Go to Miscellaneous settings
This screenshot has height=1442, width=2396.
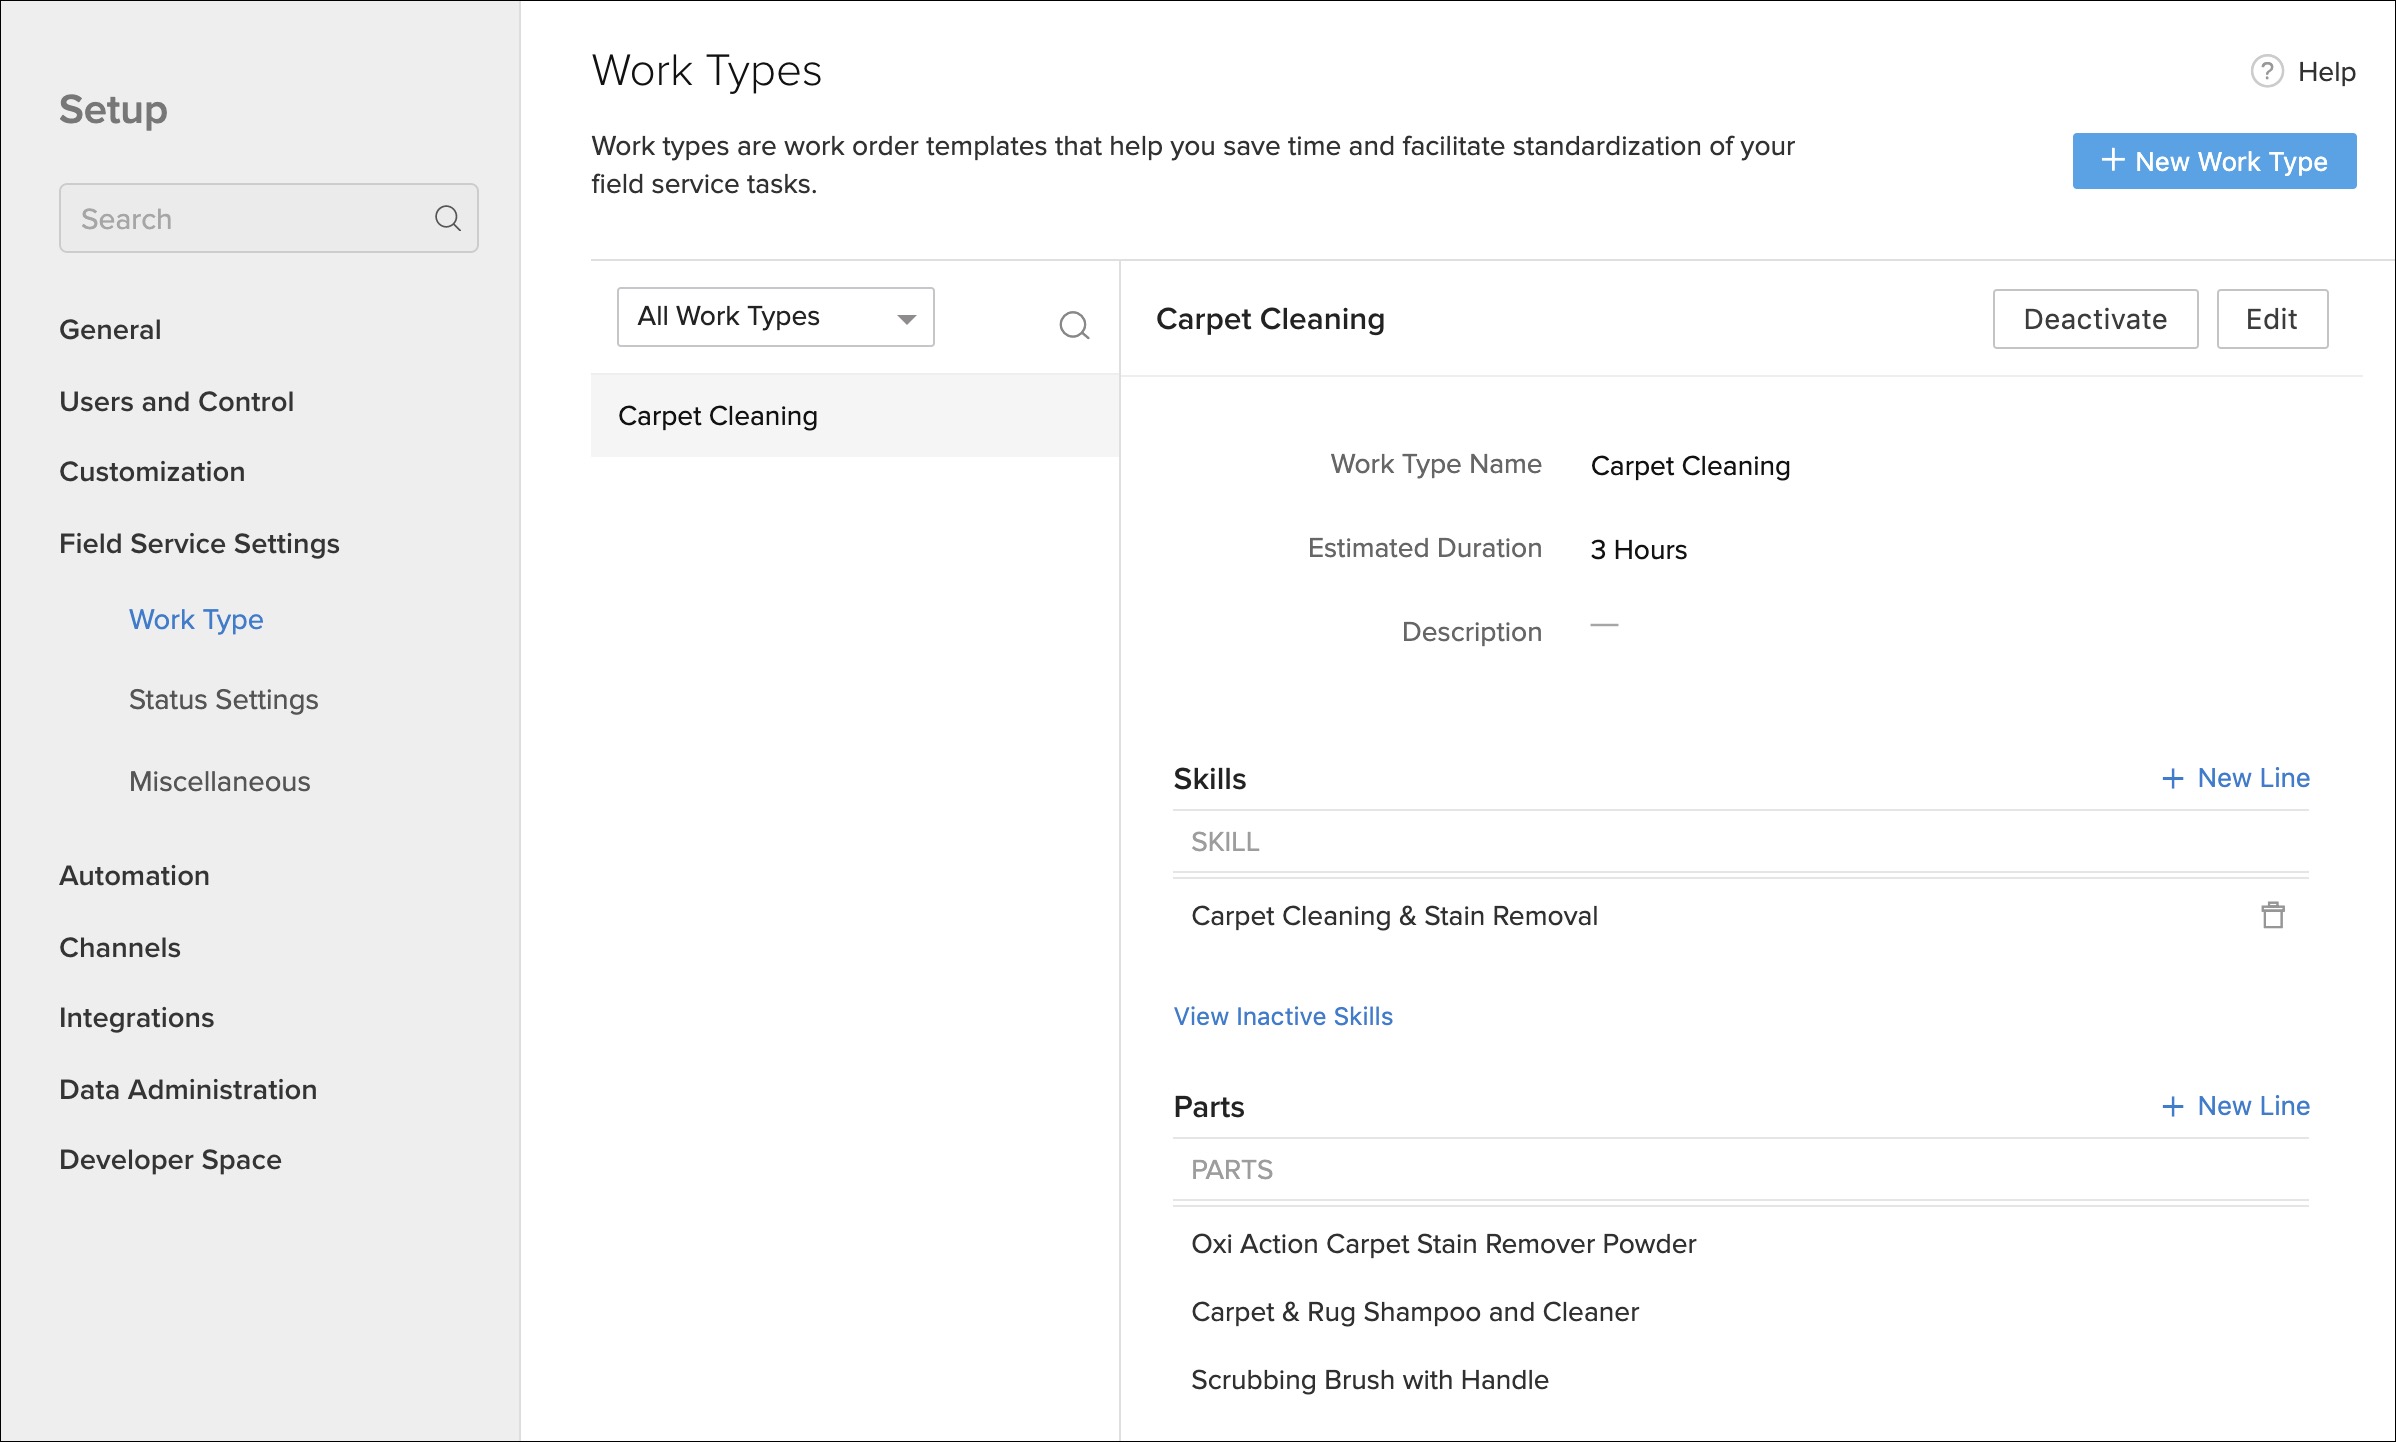[x=219, y=781]
